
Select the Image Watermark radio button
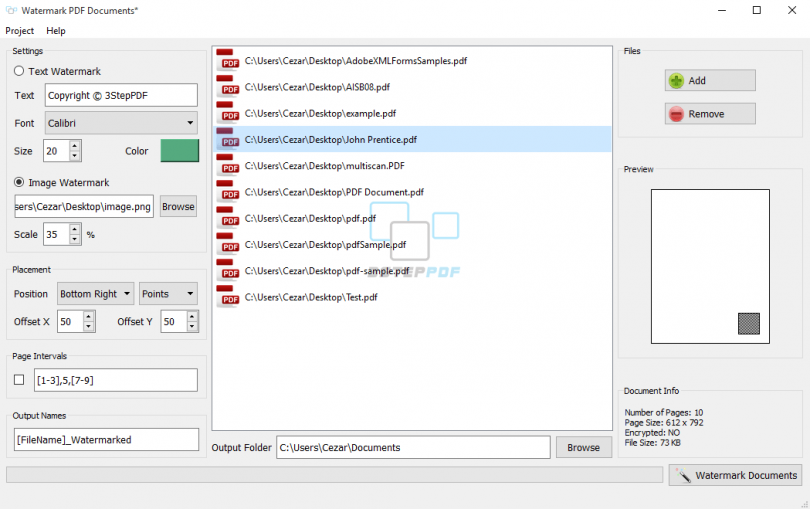[19, 182]
